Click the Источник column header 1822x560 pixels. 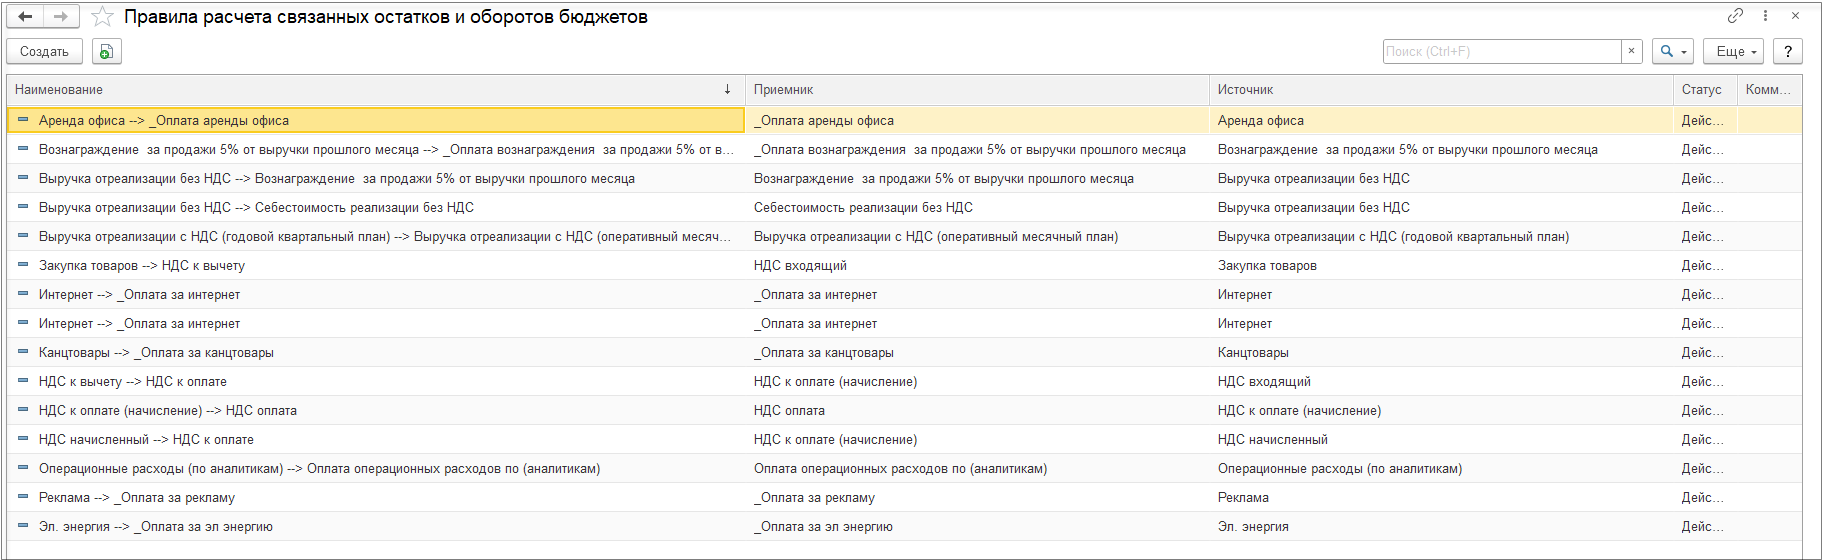(x=1245, y=90)
